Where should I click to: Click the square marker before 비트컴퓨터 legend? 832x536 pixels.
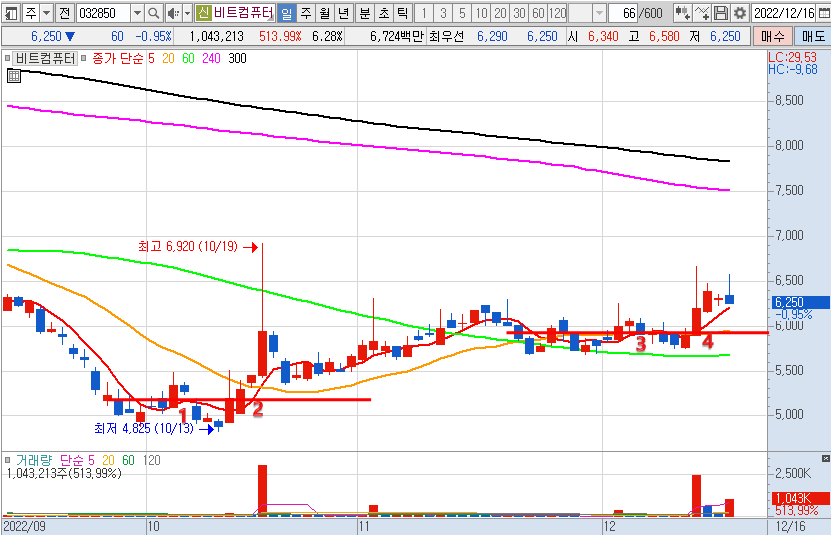coord(7,58)
